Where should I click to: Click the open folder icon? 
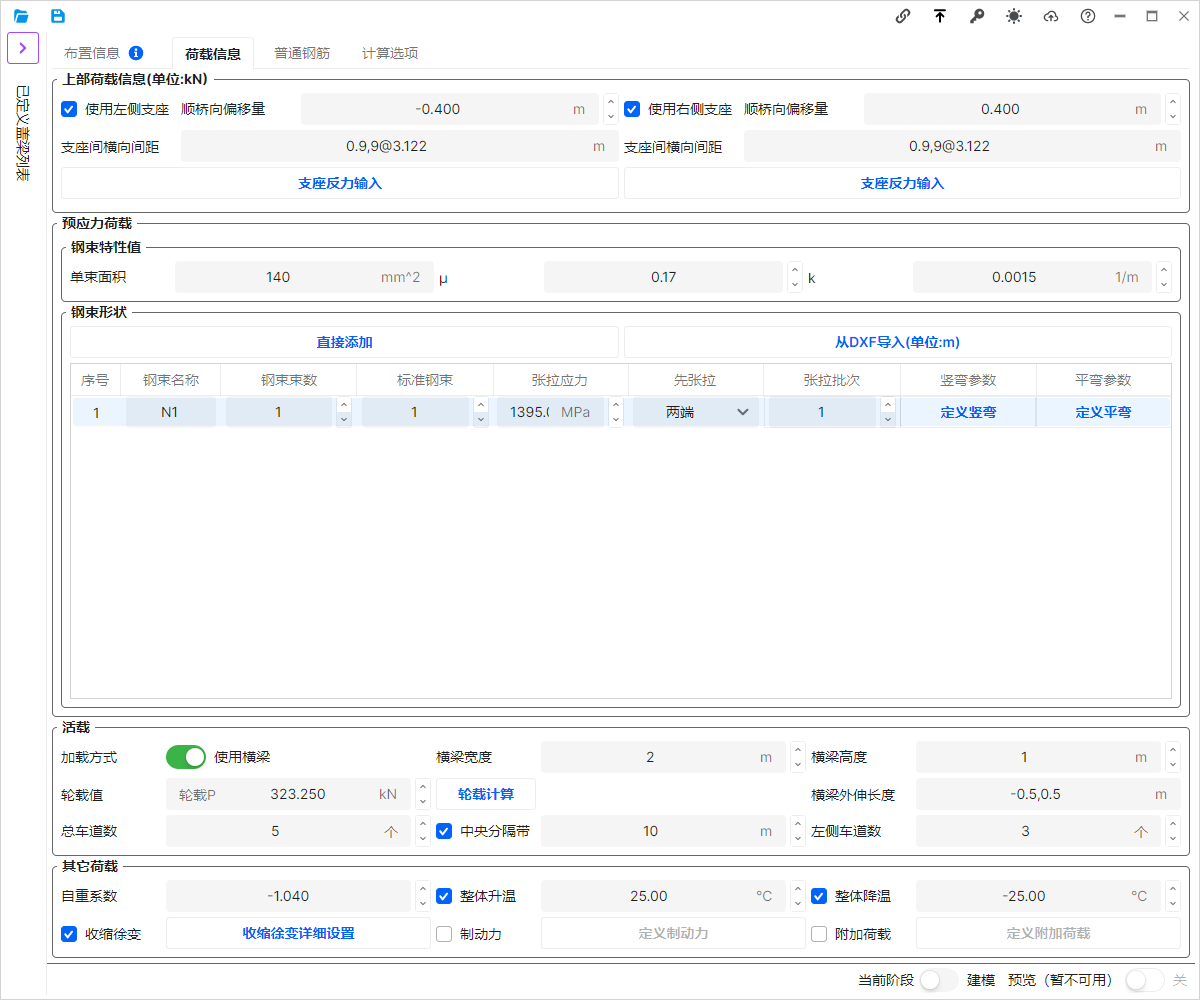(21, 16)
